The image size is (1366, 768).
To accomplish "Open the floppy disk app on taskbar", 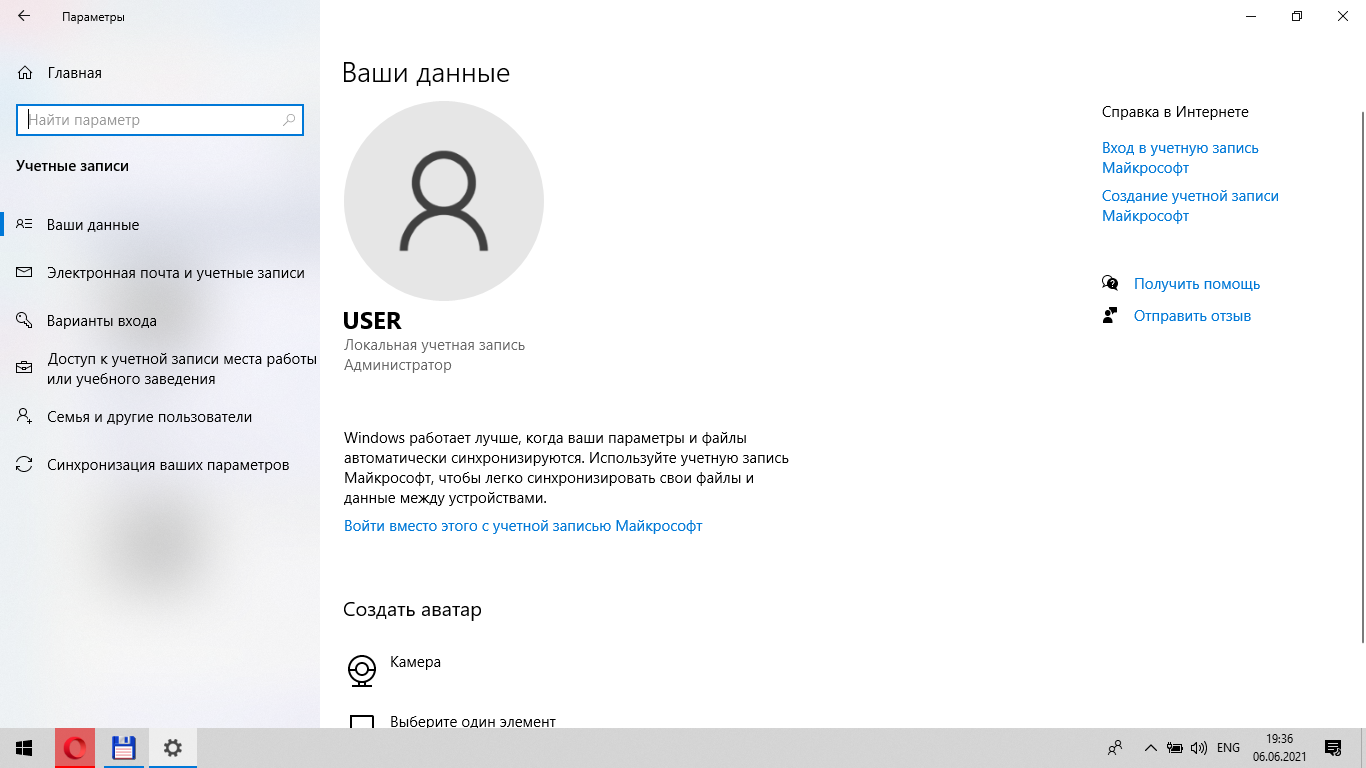I will [123, 748].
